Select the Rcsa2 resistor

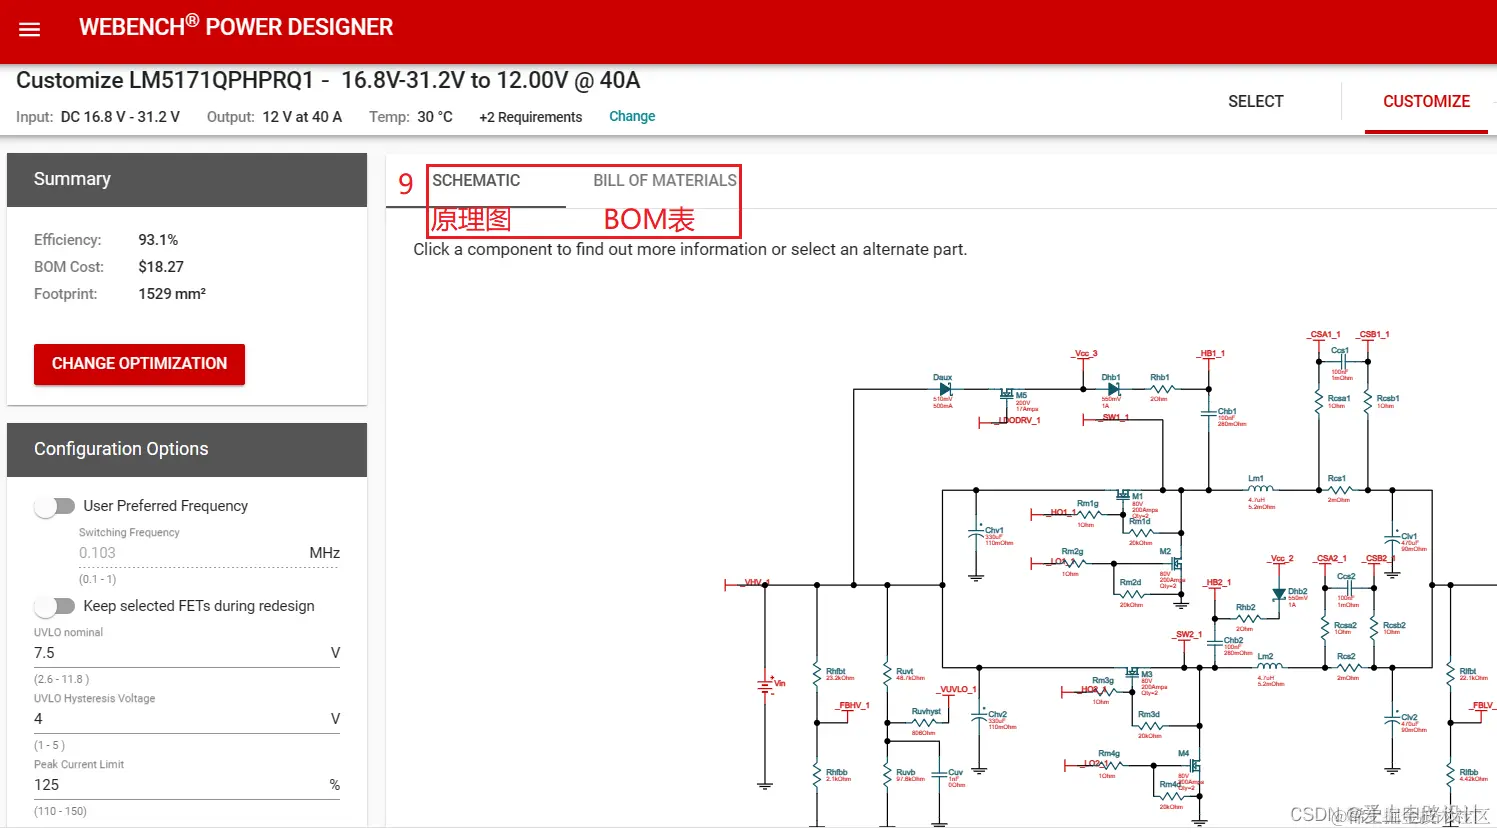pyautogui.click(x=1326, y=628)
